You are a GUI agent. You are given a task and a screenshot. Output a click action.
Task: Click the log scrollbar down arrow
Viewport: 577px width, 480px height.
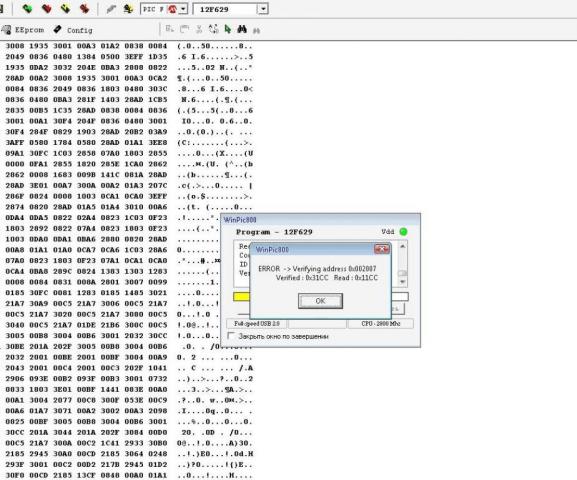click(403, 282)
